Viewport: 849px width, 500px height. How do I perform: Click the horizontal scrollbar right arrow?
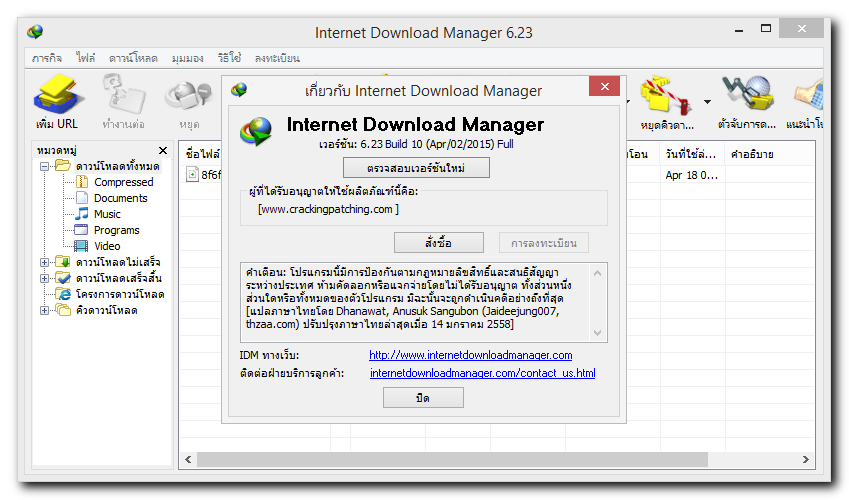click(x=805, y=459)
